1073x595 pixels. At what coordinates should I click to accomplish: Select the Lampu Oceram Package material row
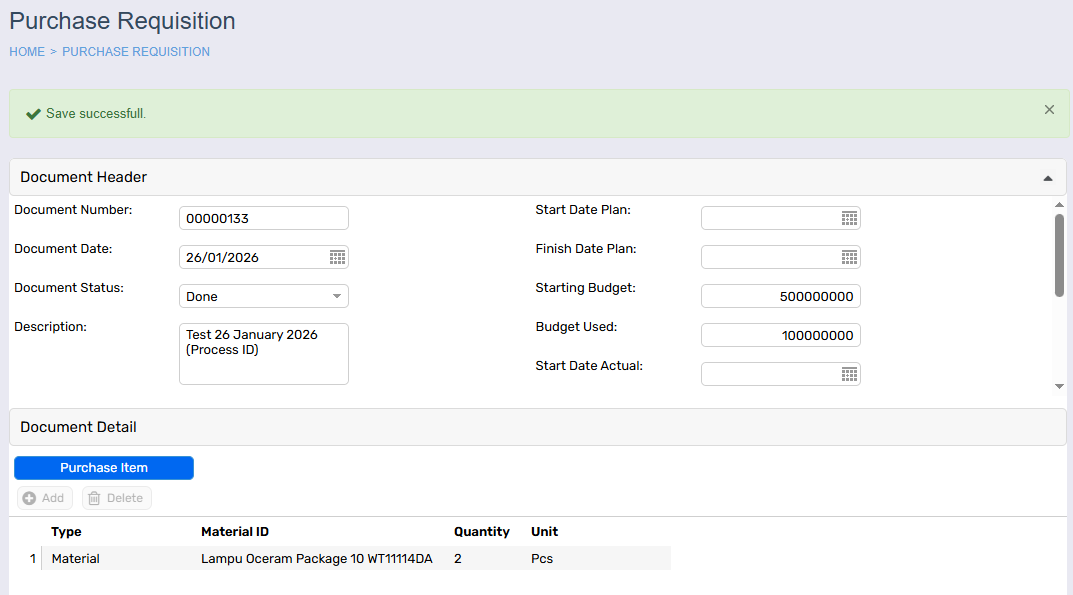pyautogui.click(x=316, y=559)
